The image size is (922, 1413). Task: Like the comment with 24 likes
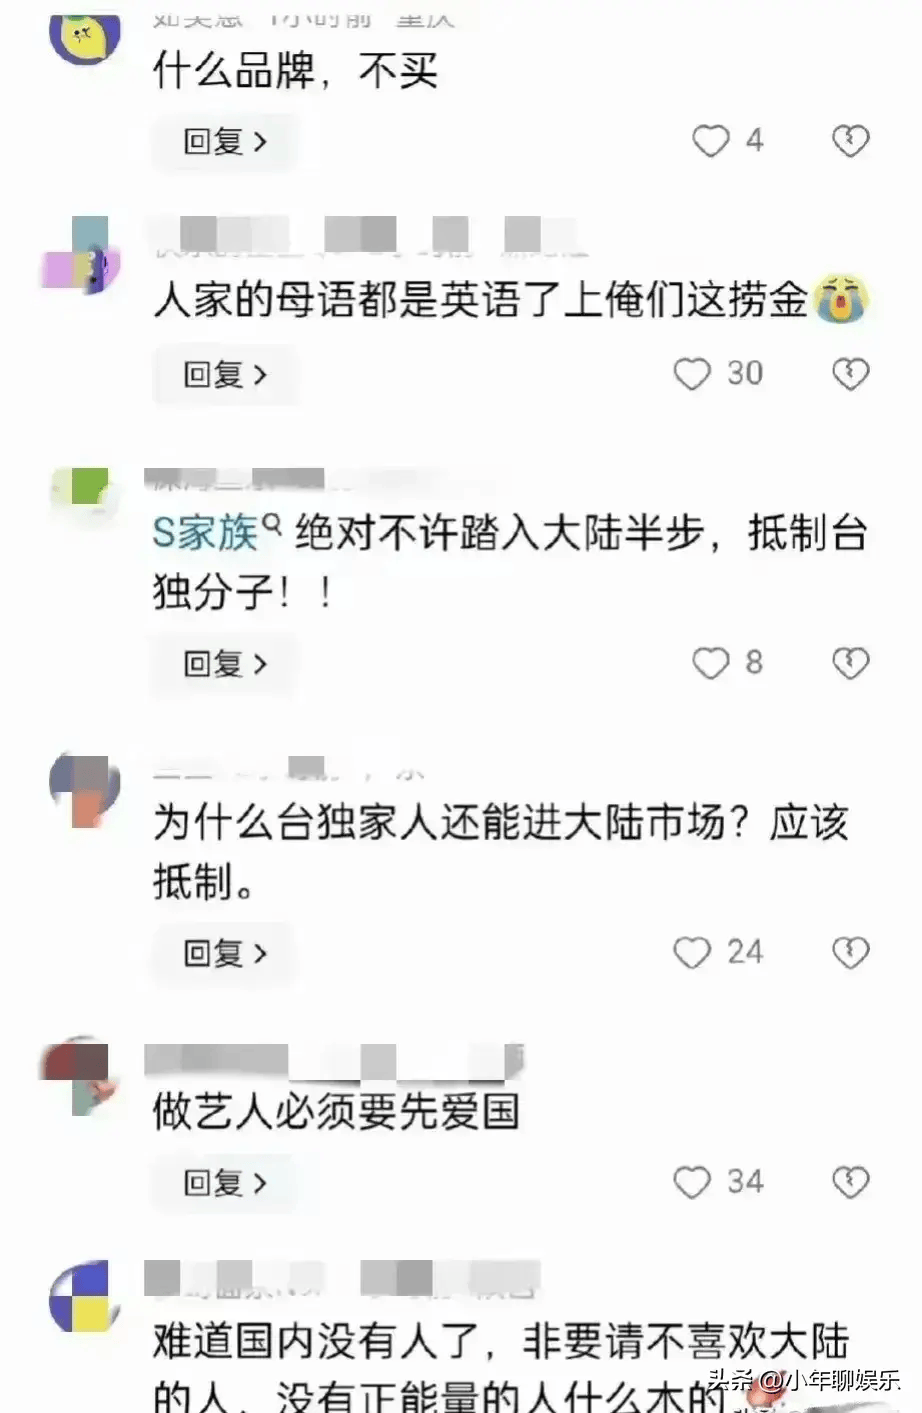pos(692,952)
